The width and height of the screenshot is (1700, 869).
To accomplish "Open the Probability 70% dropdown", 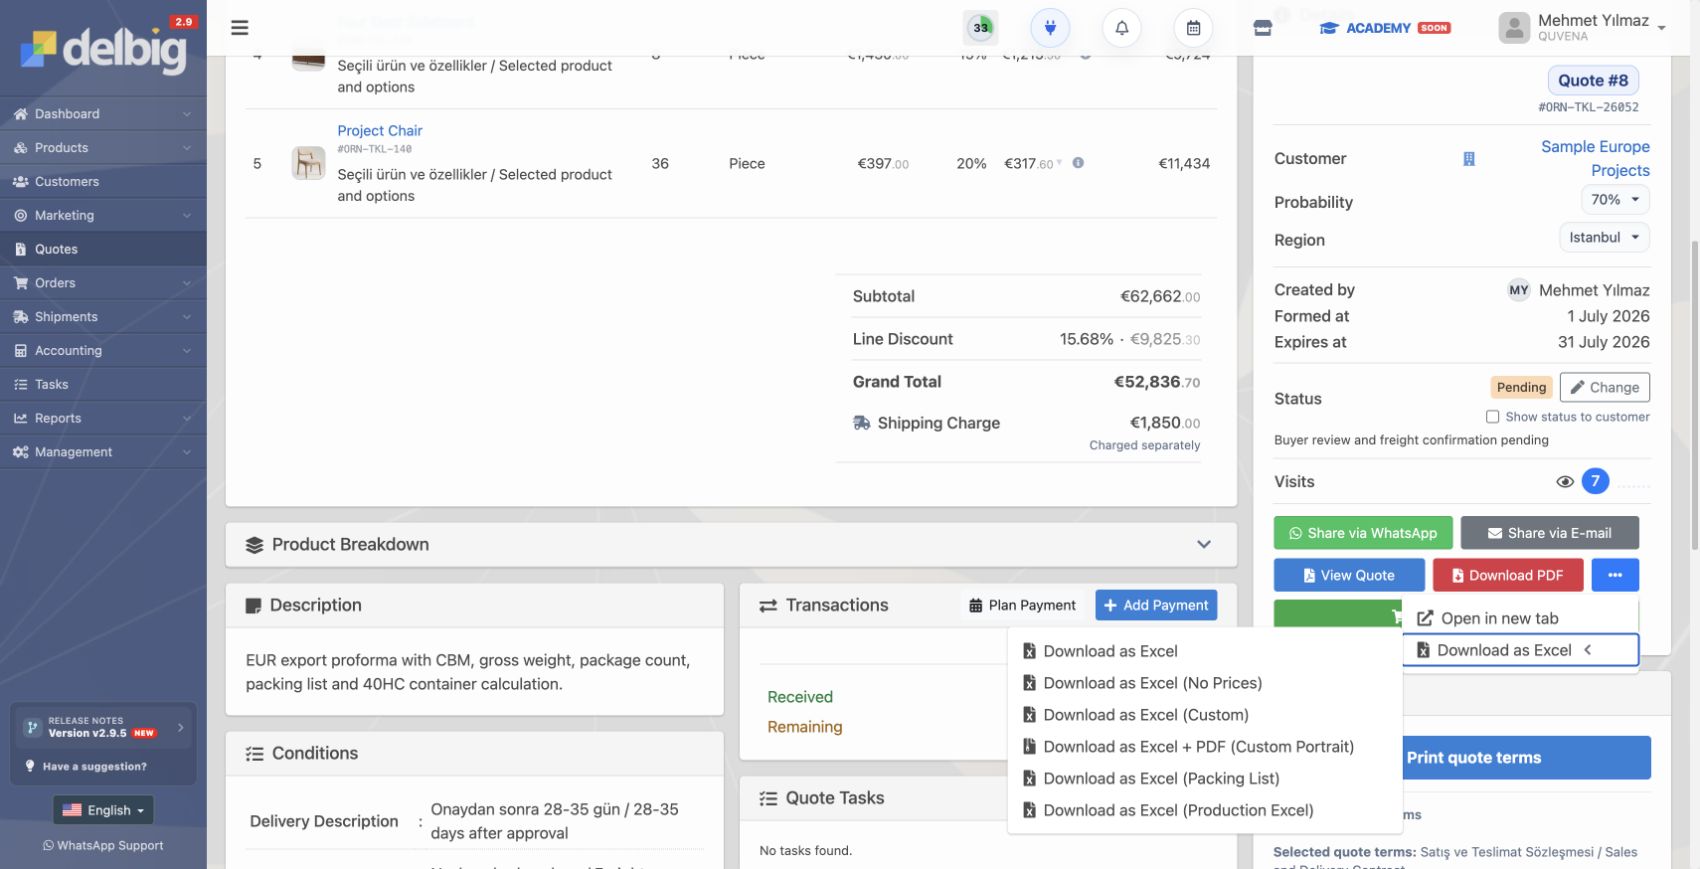I will click(x=1615, y=200).
